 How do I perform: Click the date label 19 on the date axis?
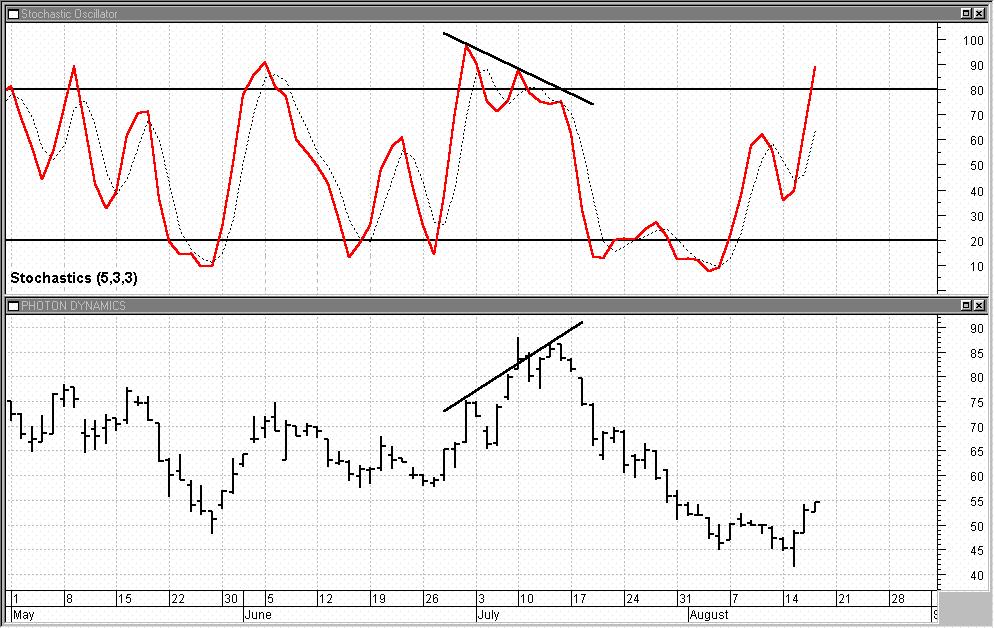[378, 599]
